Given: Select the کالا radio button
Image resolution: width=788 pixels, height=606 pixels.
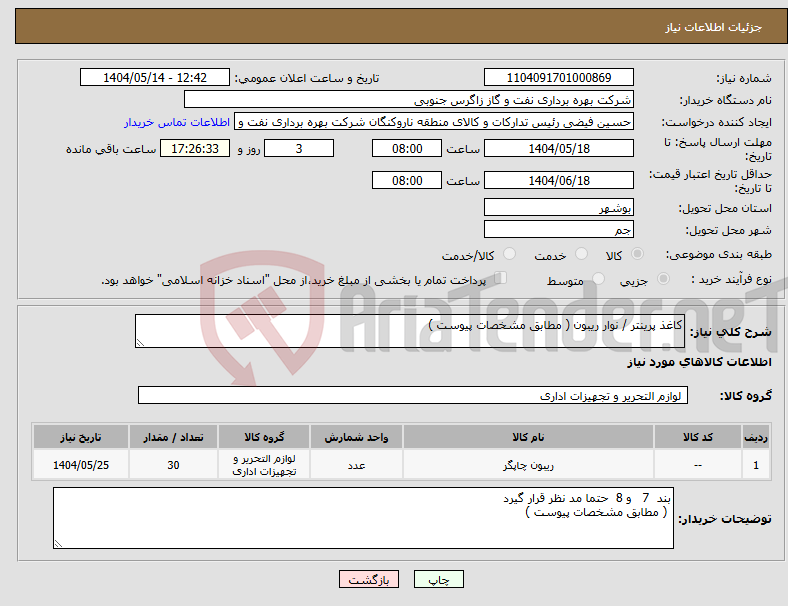Looking at the screenshot, I should click(x=637, y=254).
